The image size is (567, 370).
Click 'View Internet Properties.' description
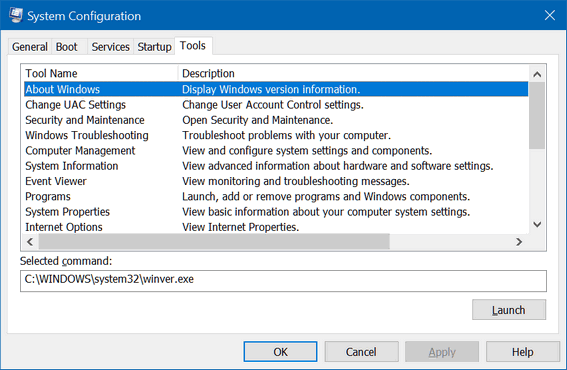240,227
